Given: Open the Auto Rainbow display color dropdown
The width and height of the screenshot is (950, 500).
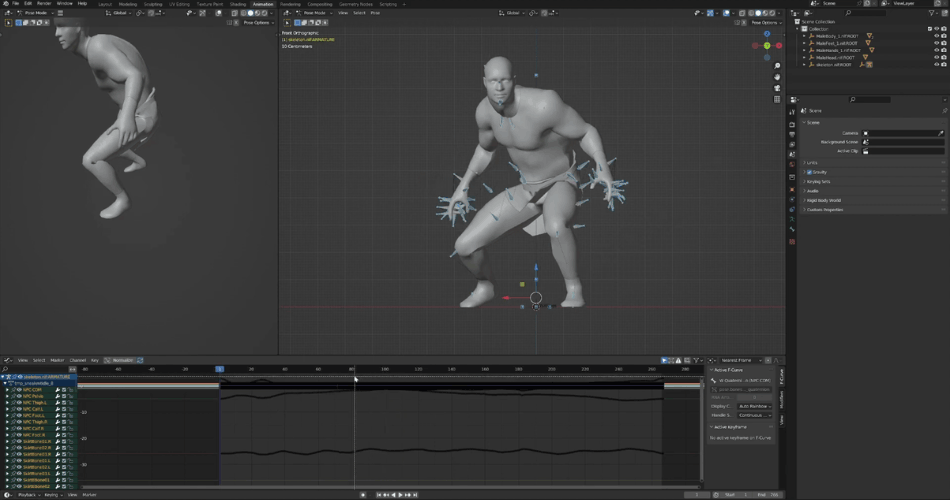Looking at the screenshot, I should 754,406.
